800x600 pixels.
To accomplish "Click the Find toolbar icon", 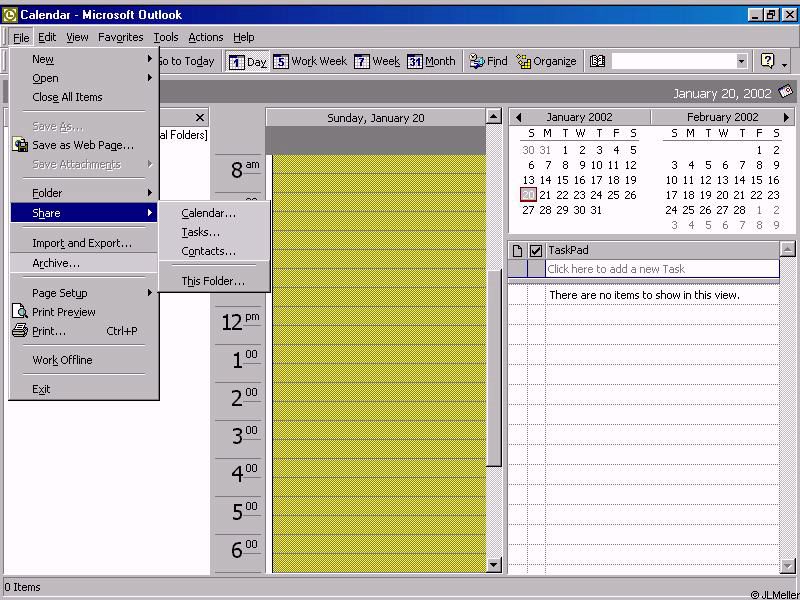I will [477, 62].
